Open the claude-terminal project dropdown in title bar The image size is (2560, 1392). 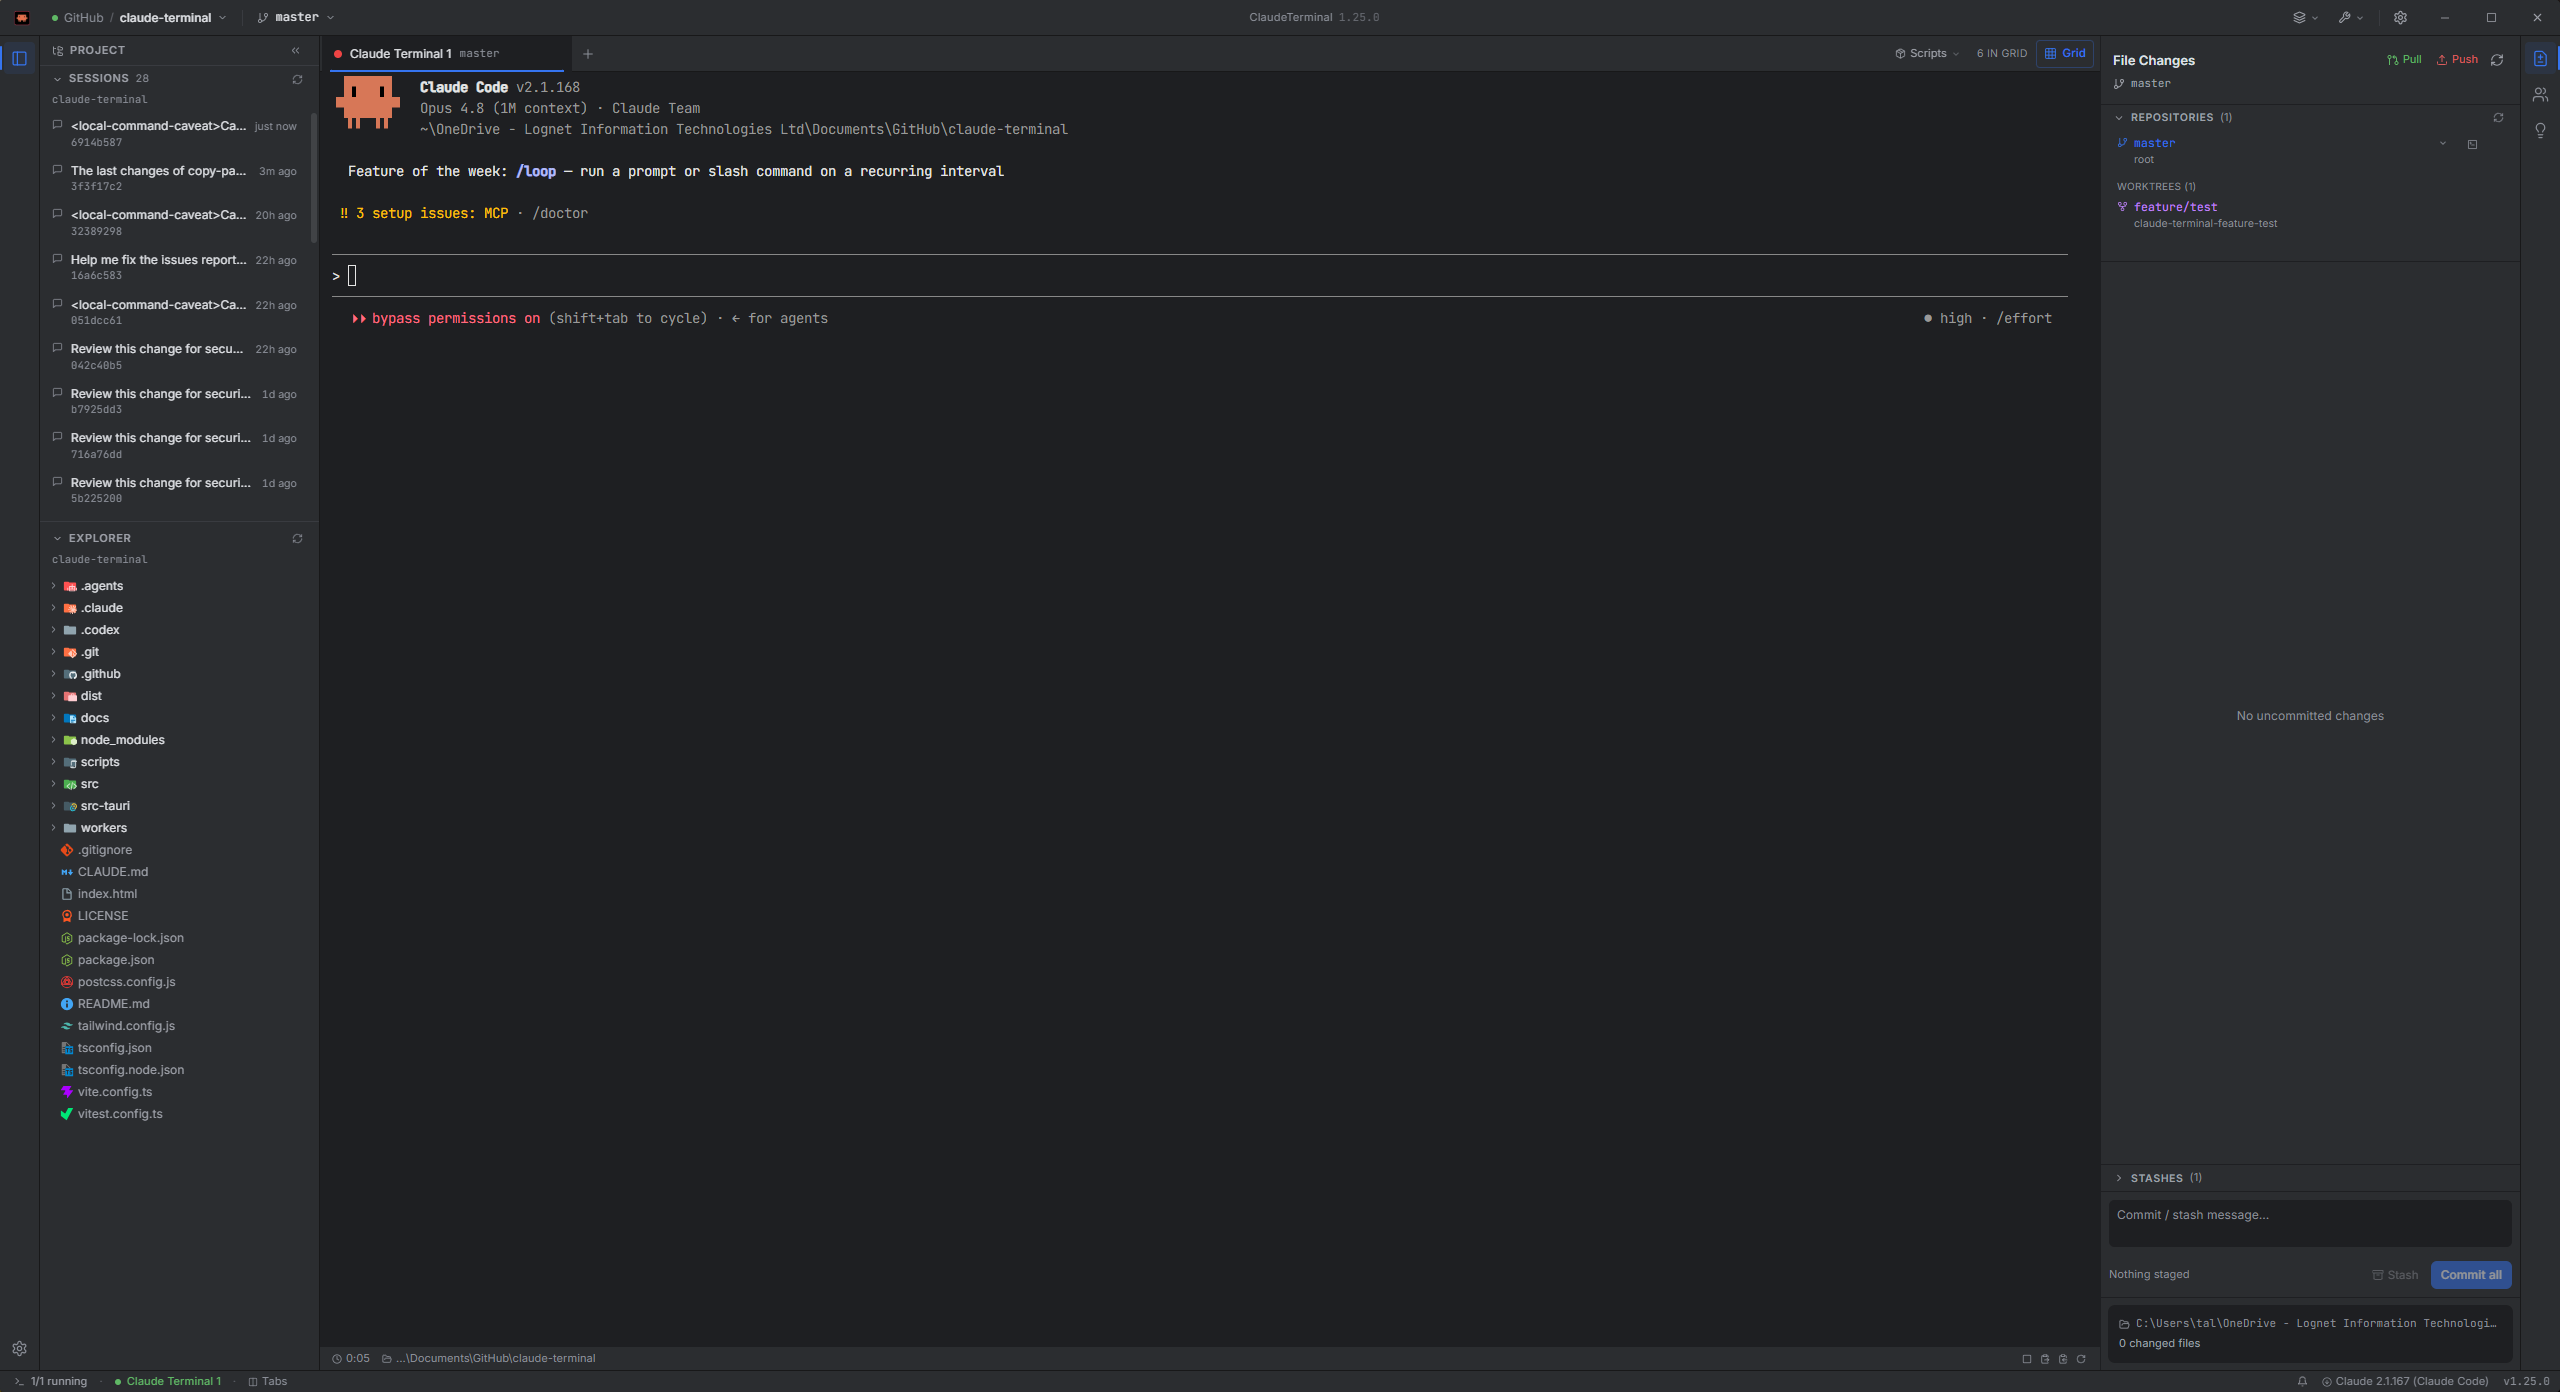[x=172, y=18]
